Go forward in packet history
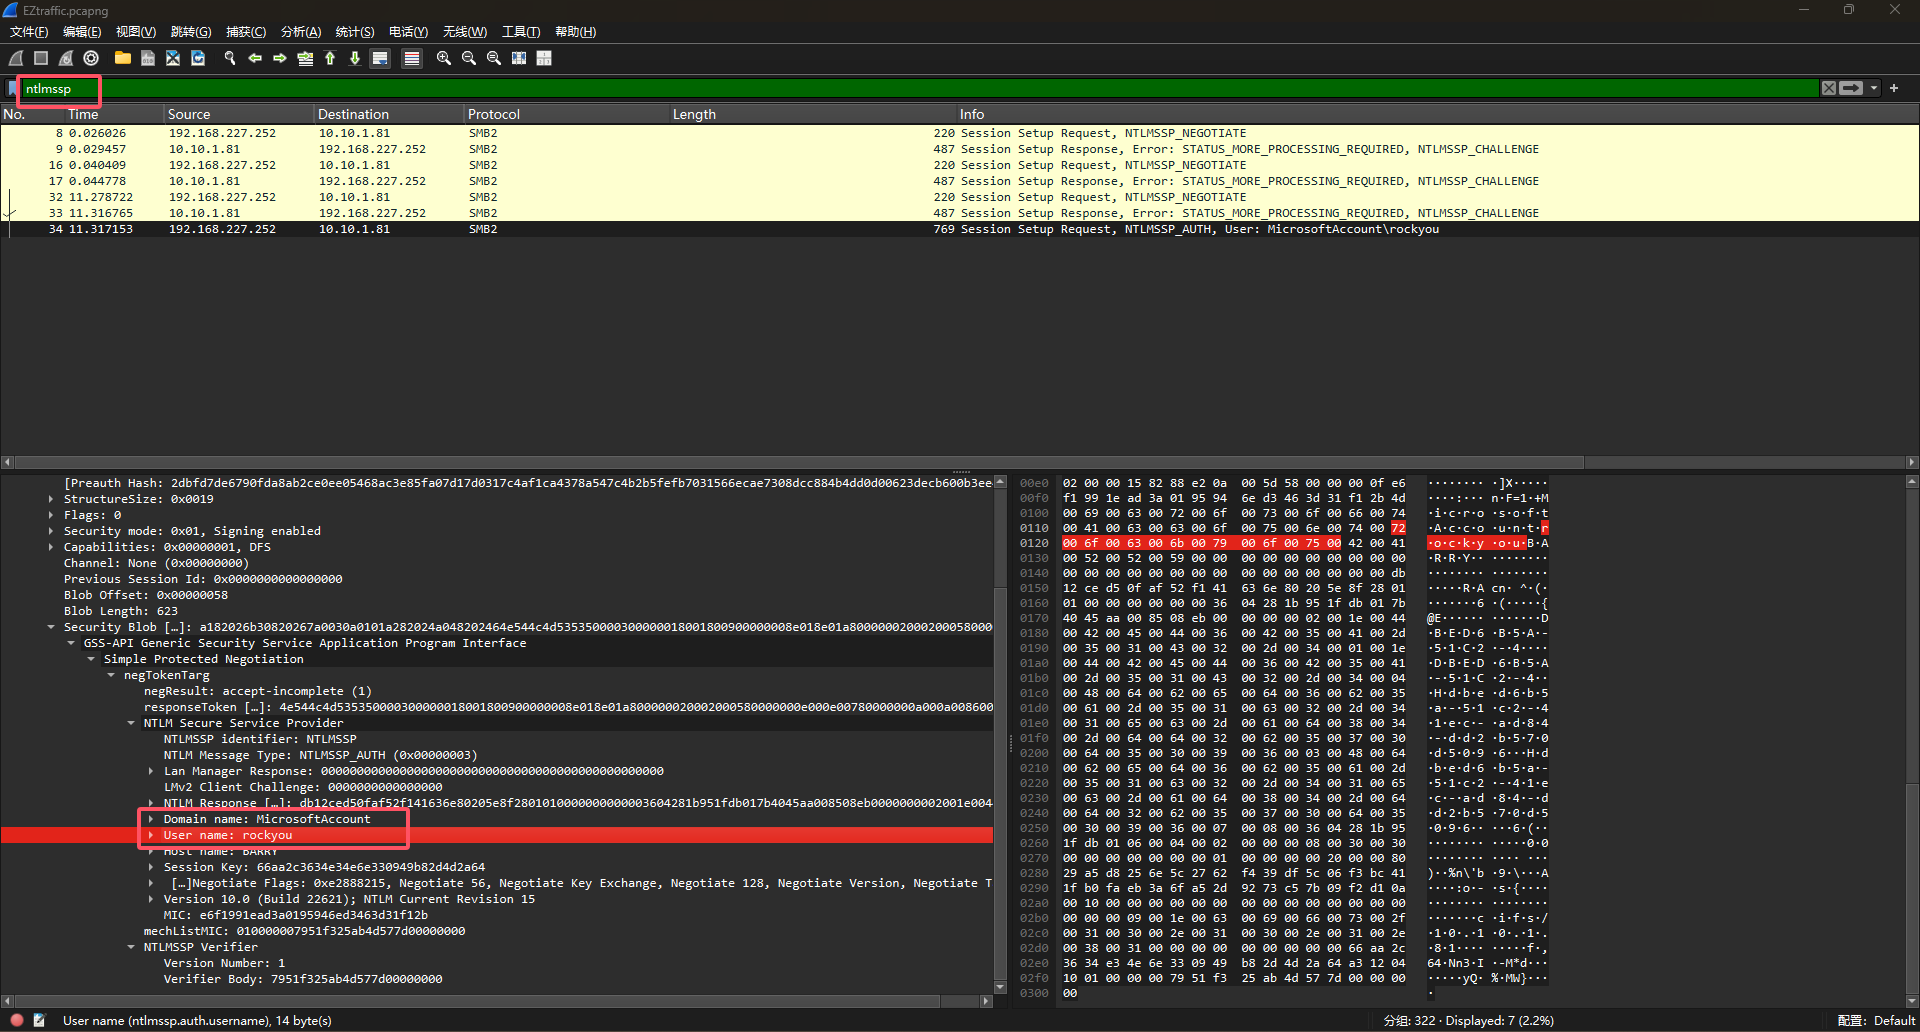 pos(280,58)
